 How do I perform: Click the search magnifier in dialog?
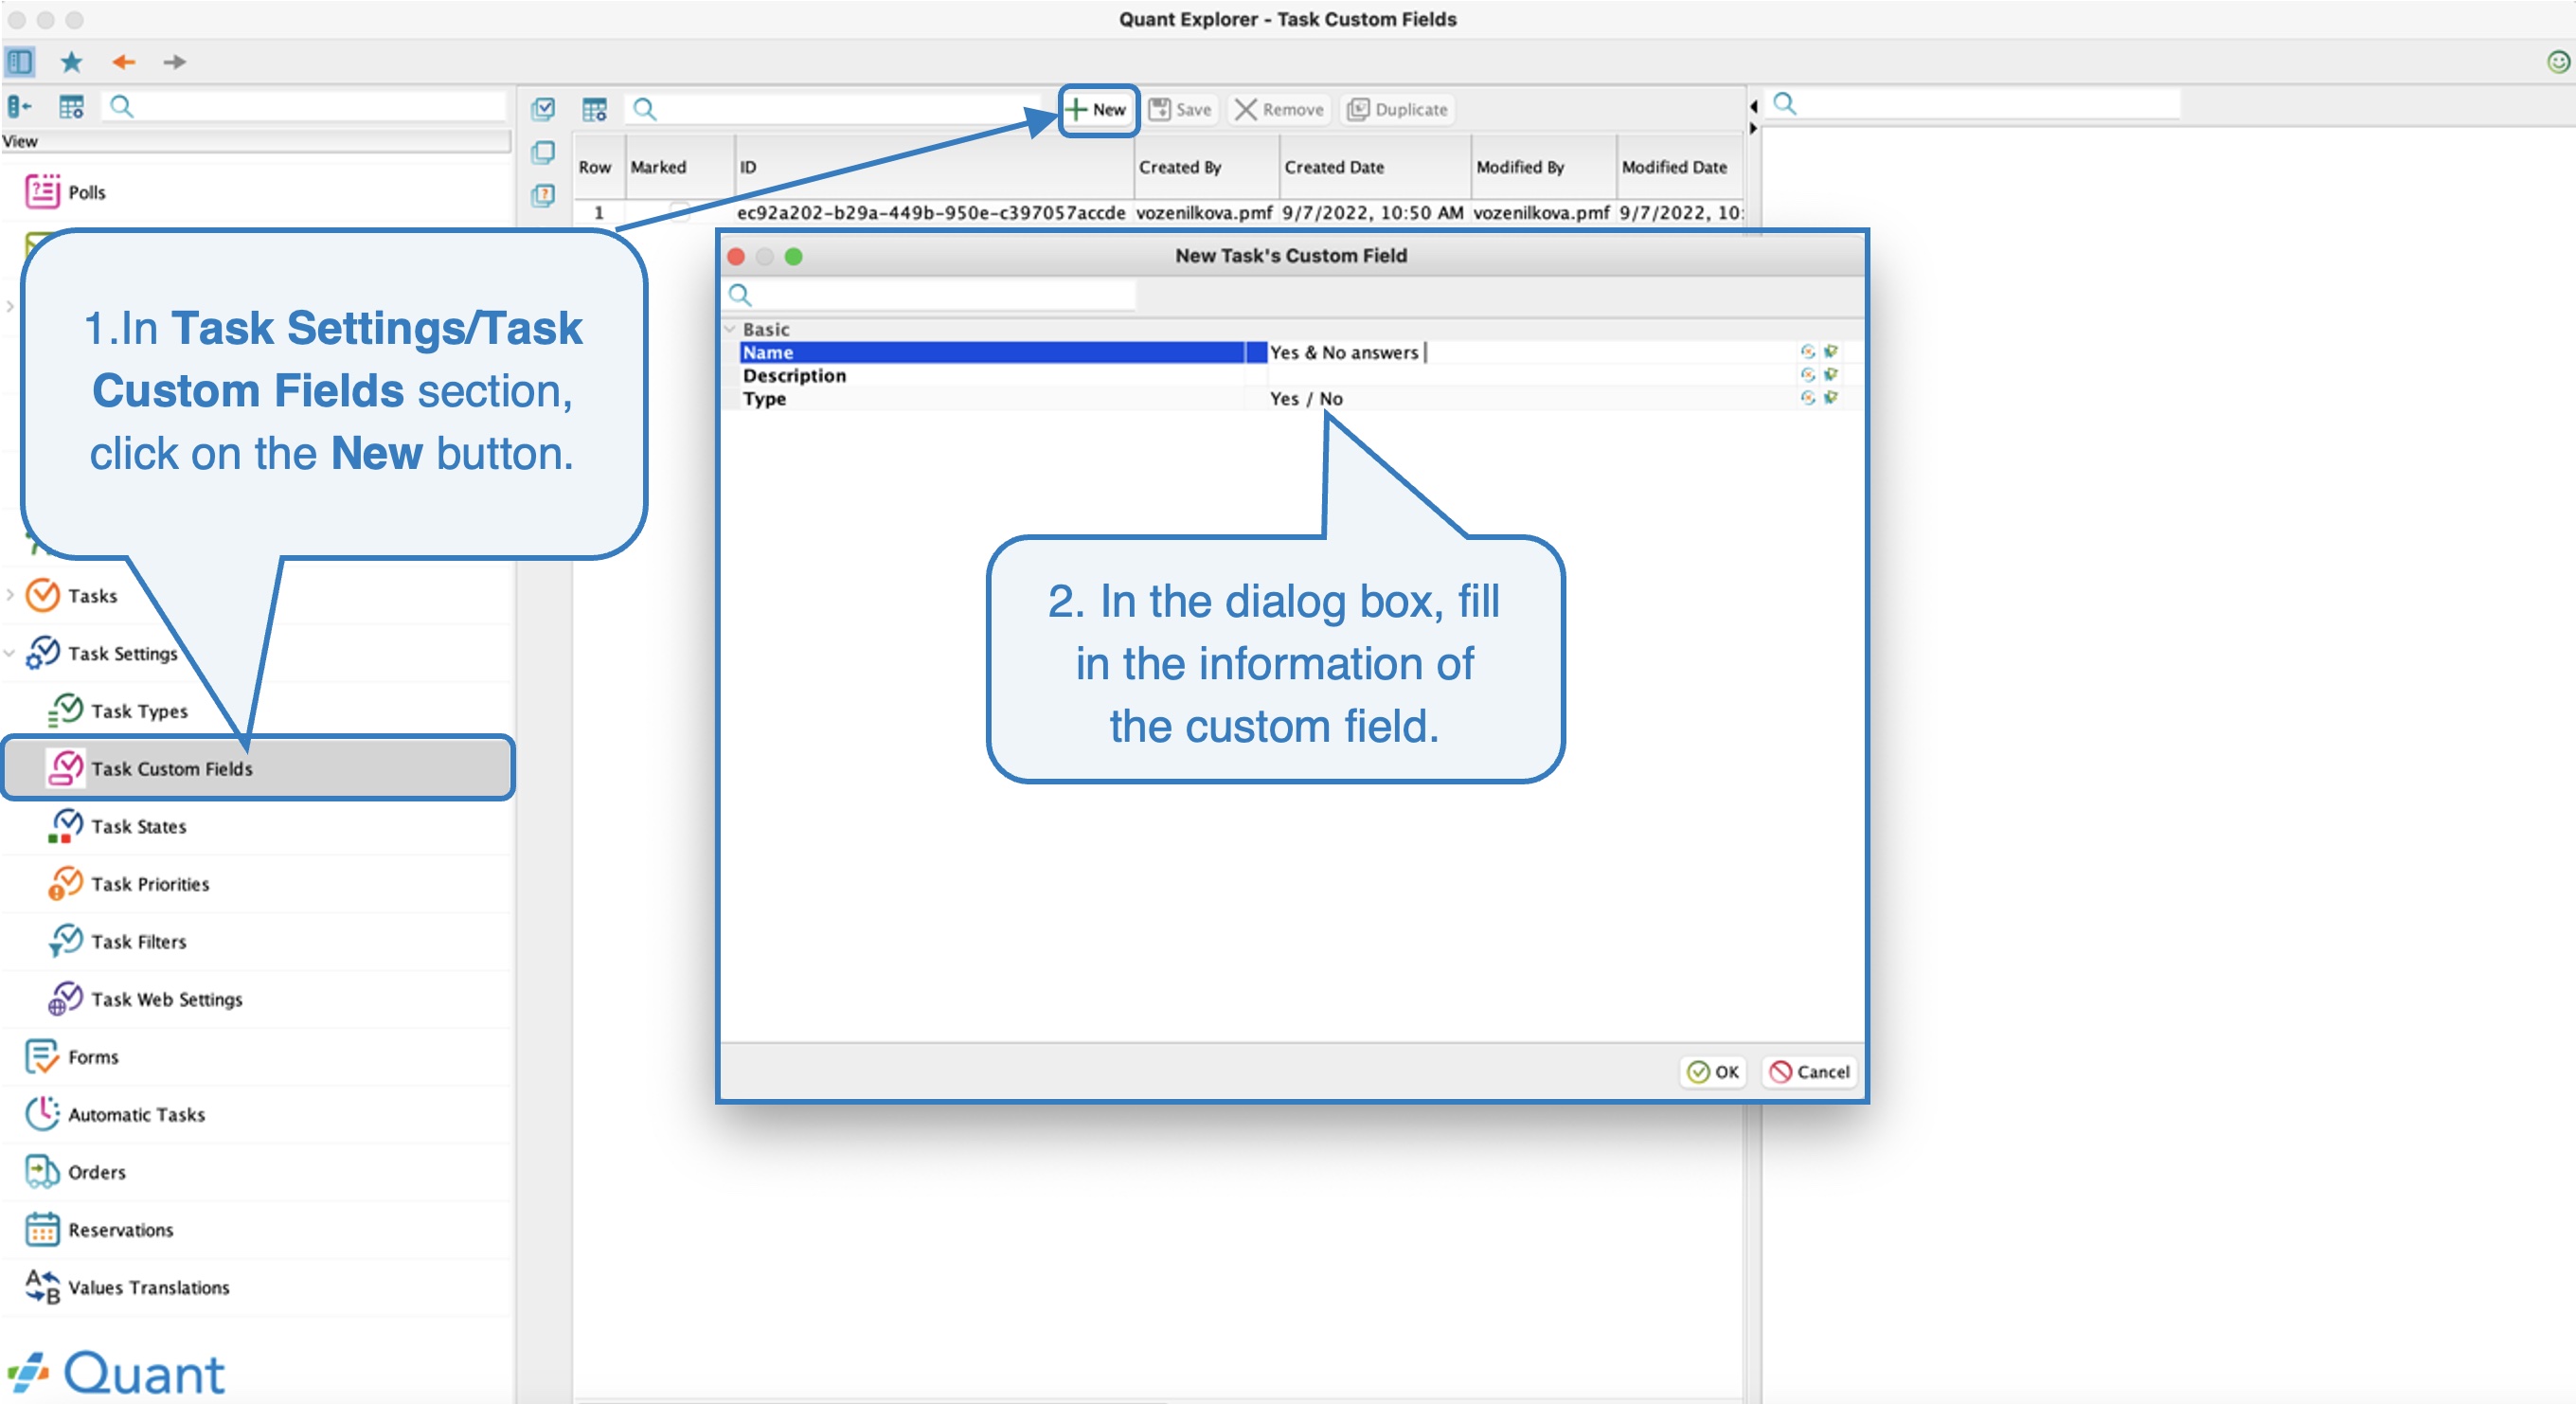click(740, 294)
